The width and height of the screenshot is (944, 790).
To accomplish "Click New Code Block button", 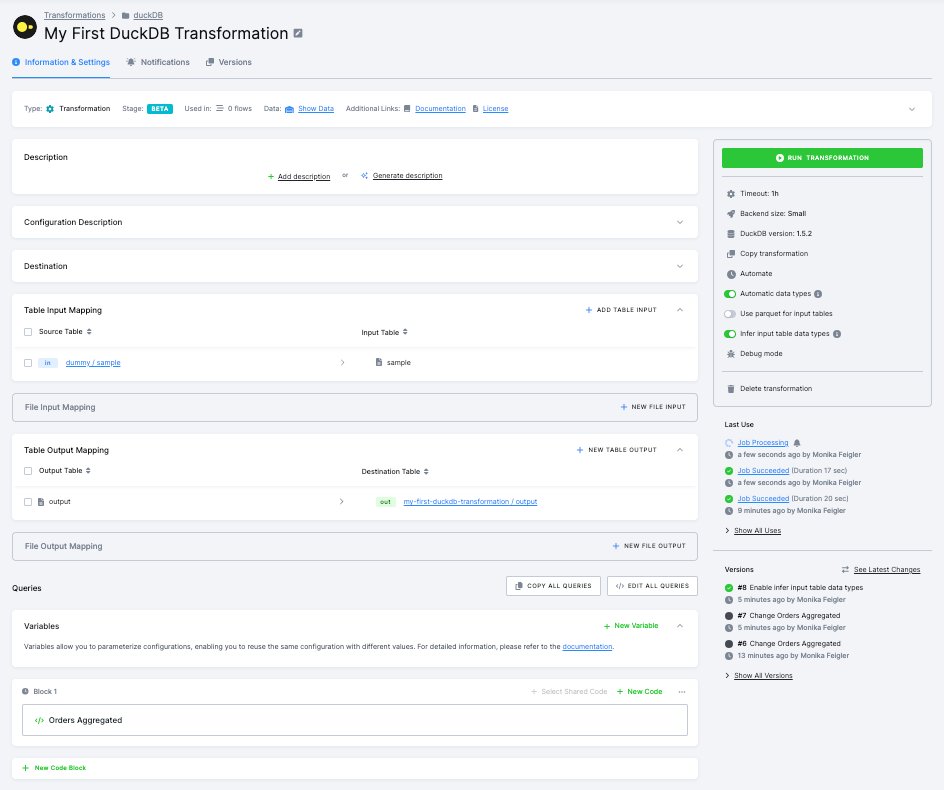I will coord(54,768).
